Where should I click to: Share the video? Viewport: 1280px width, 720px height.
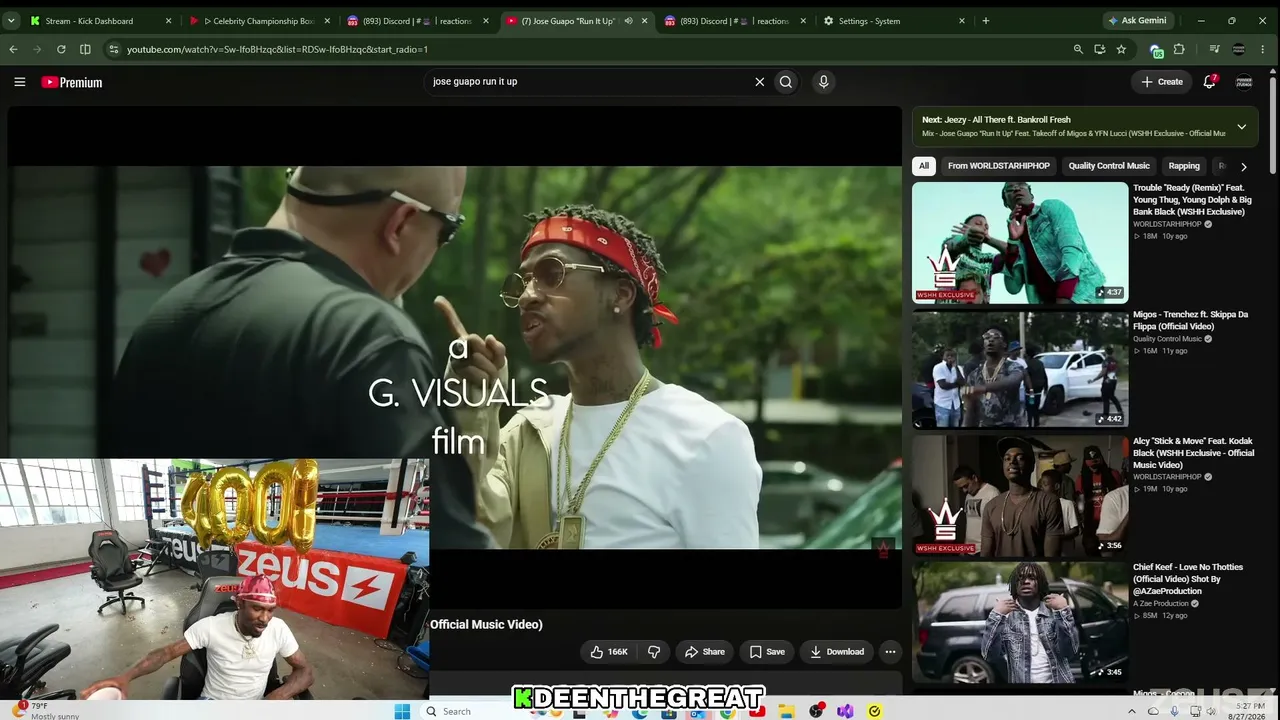[704, 652]
